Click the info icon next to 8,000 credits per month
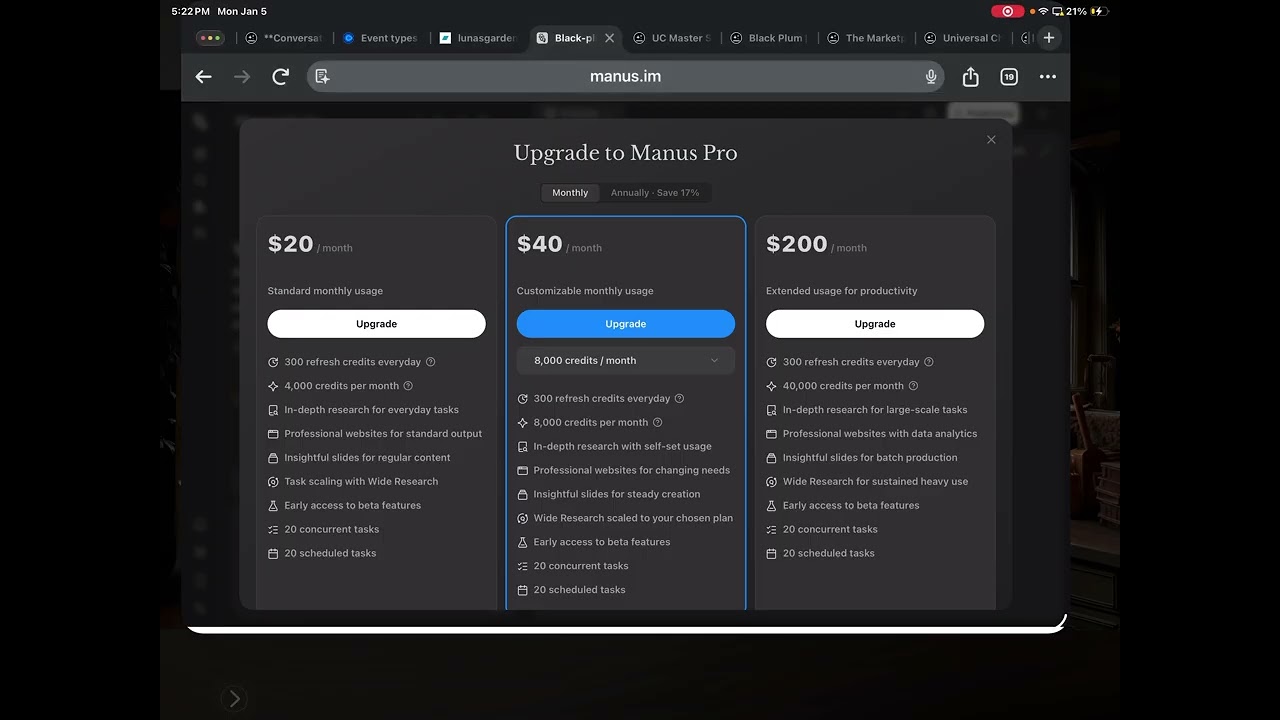 pos(657,423)
